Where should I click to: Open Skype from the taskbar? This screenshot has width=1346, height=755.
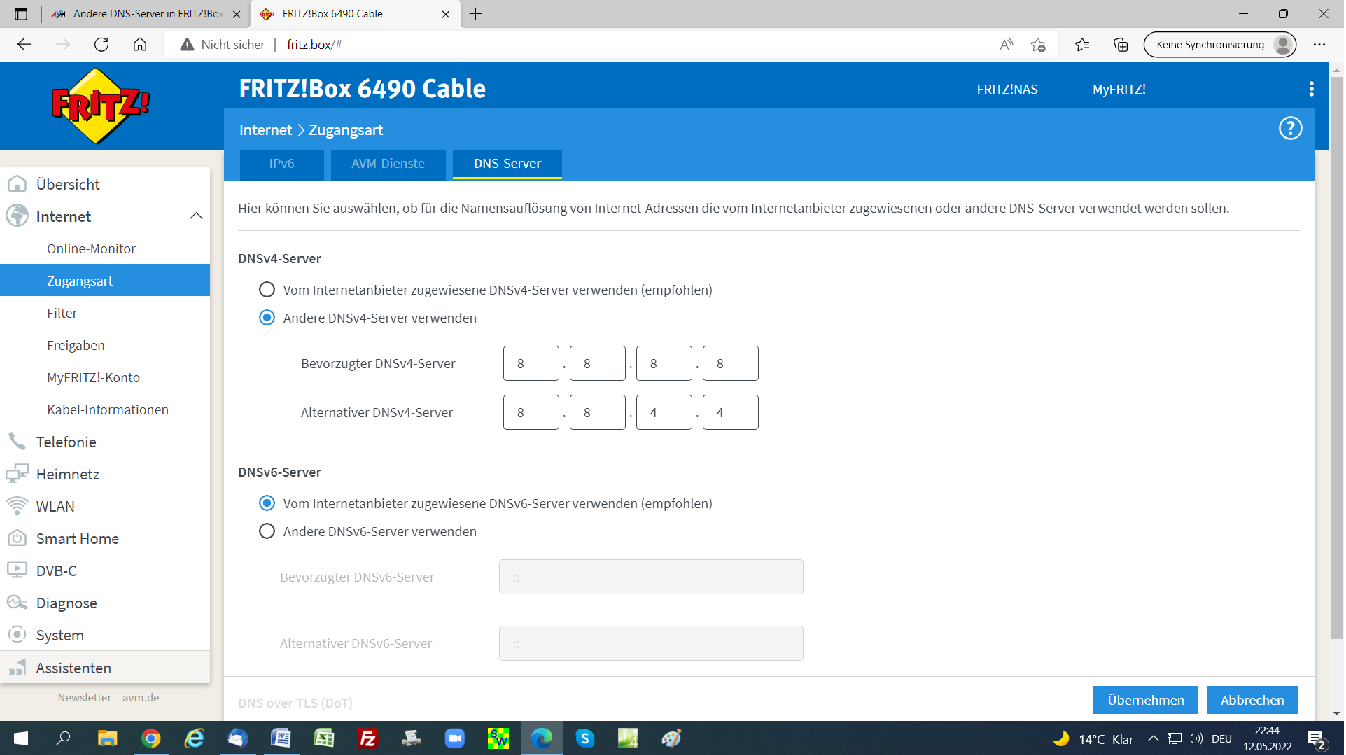click(585, 738)
